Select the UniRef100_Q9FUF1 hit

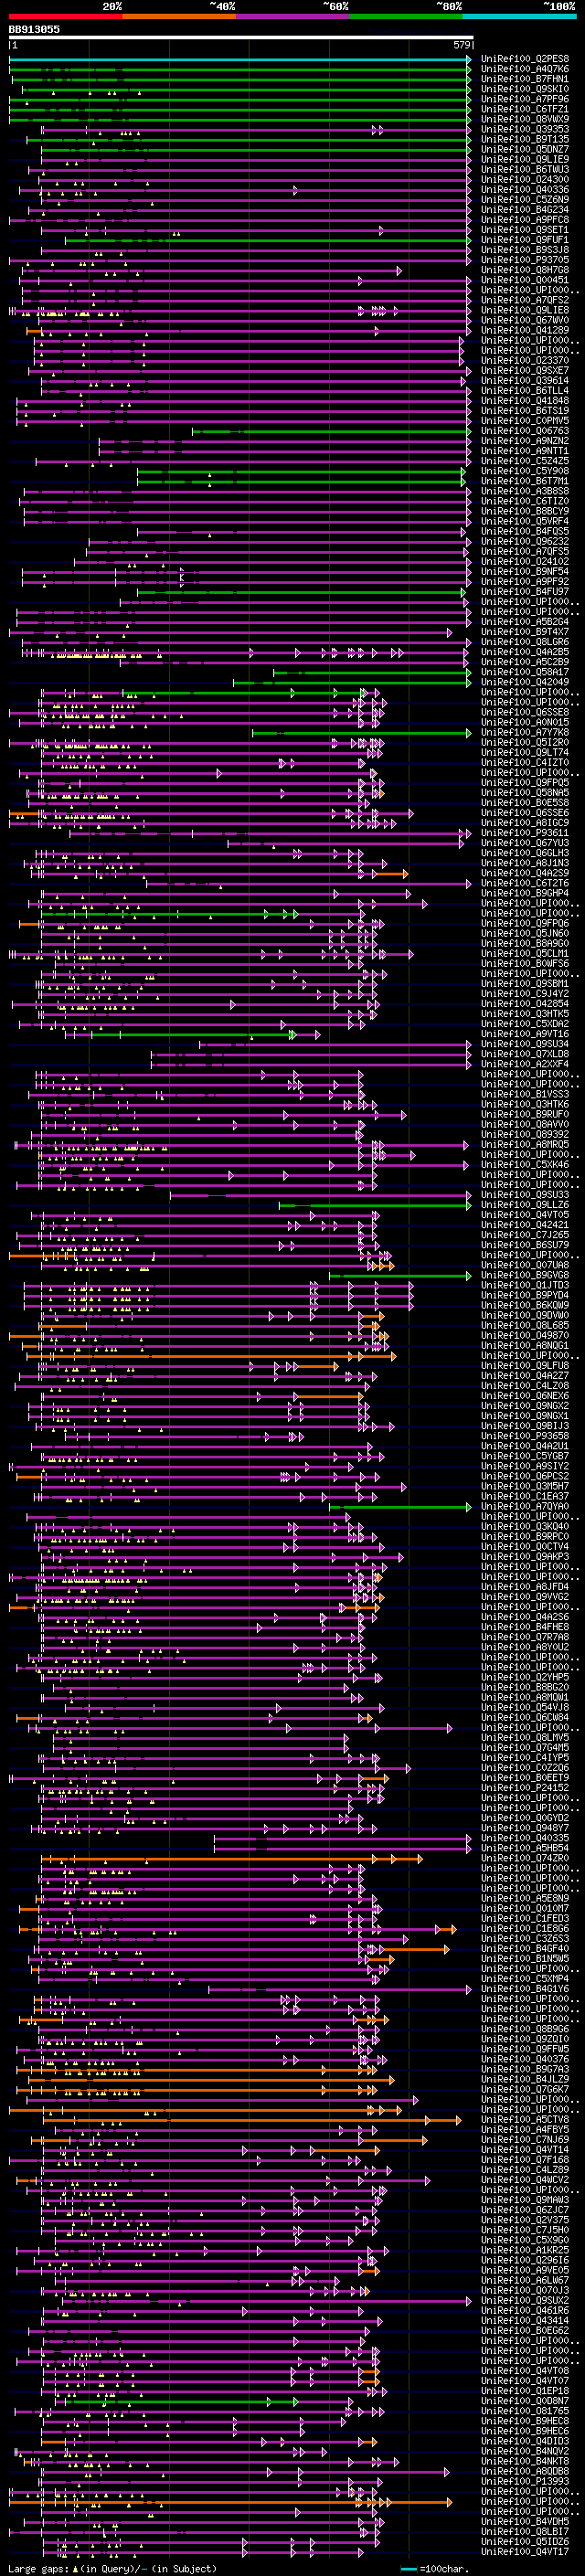tap(525, 240)
